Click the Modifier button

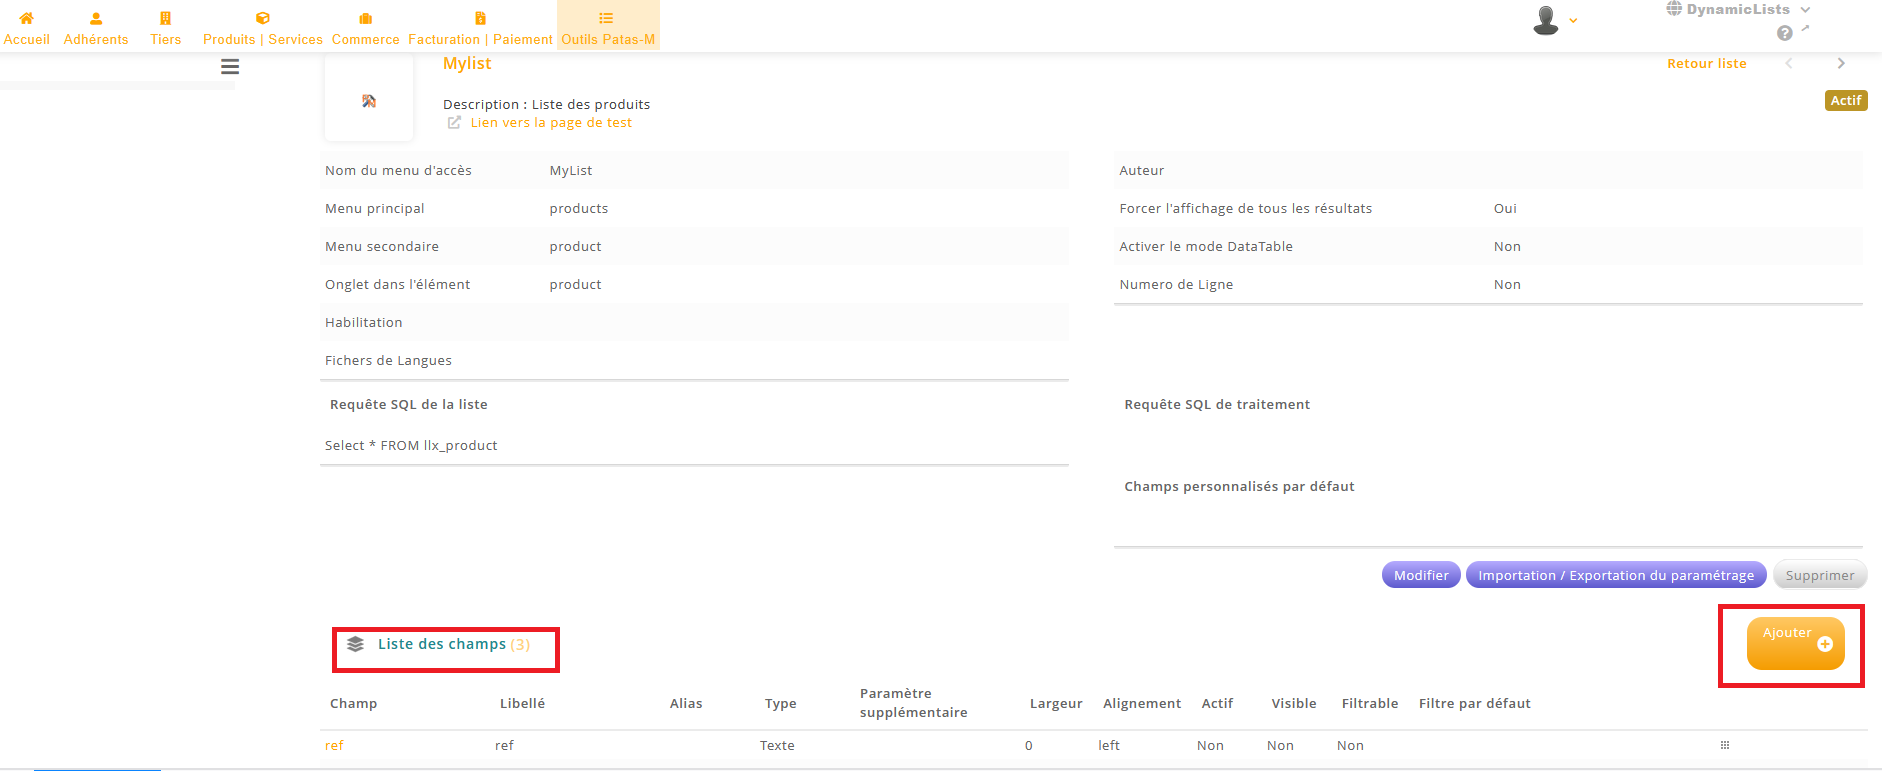1420,575
